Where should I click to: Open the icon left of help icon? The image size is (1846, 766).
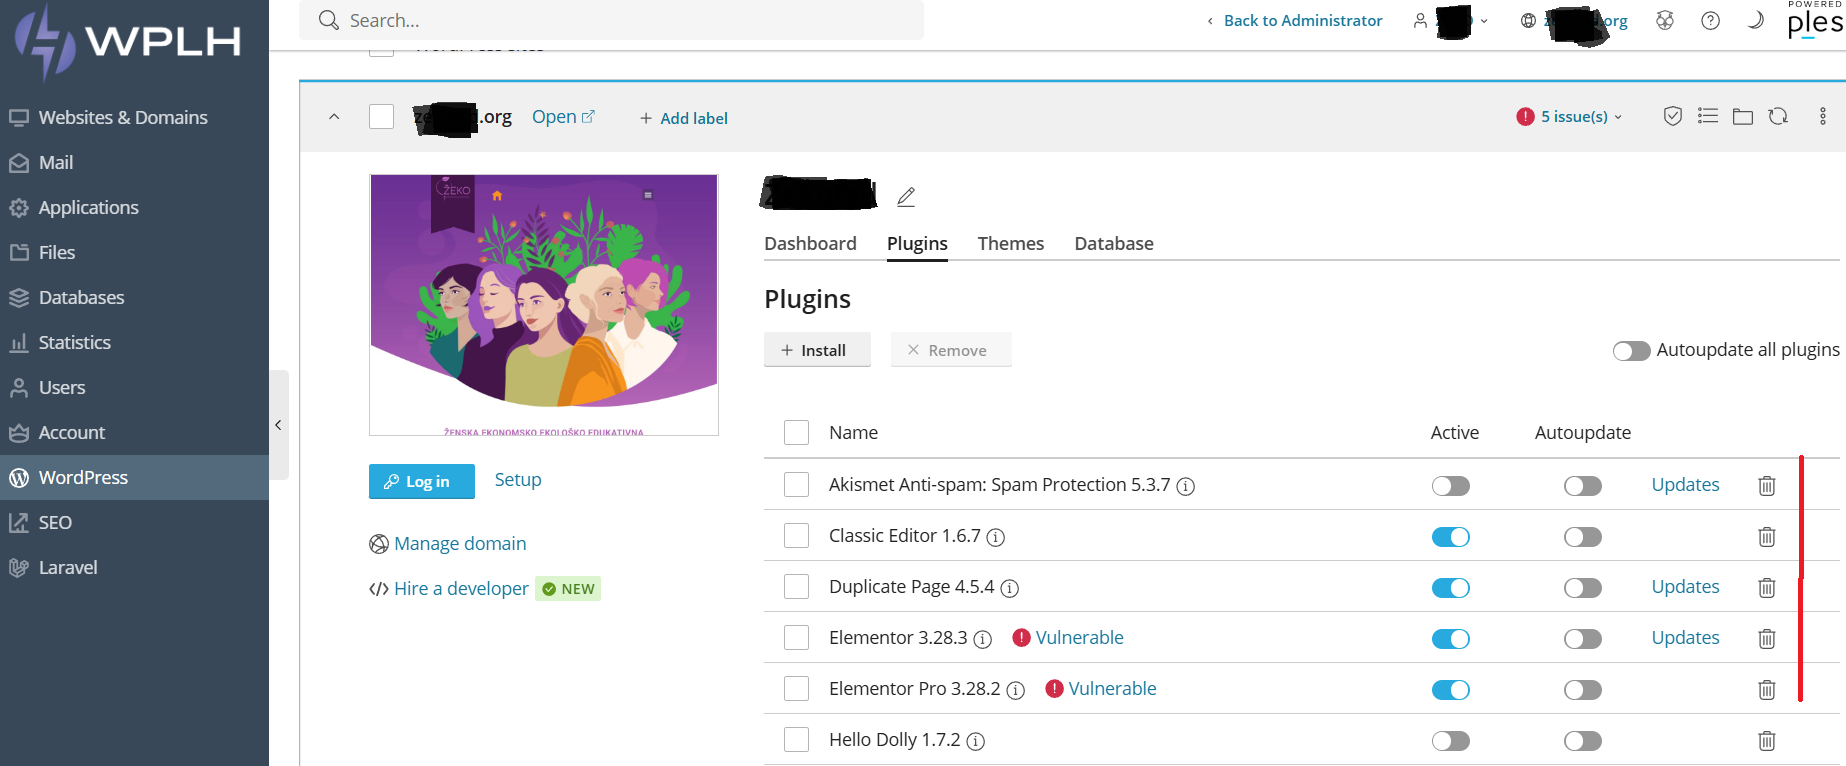click(1665, 20)
